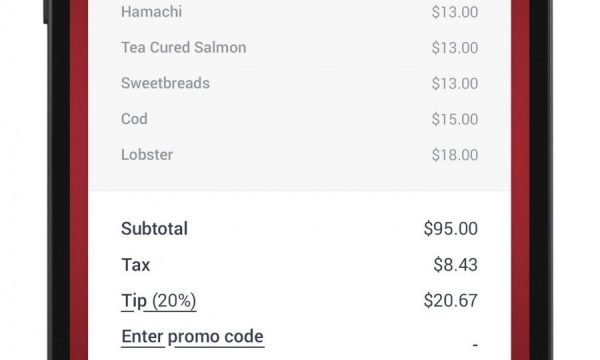Click the $8.43 tax amount

point(455,265)
